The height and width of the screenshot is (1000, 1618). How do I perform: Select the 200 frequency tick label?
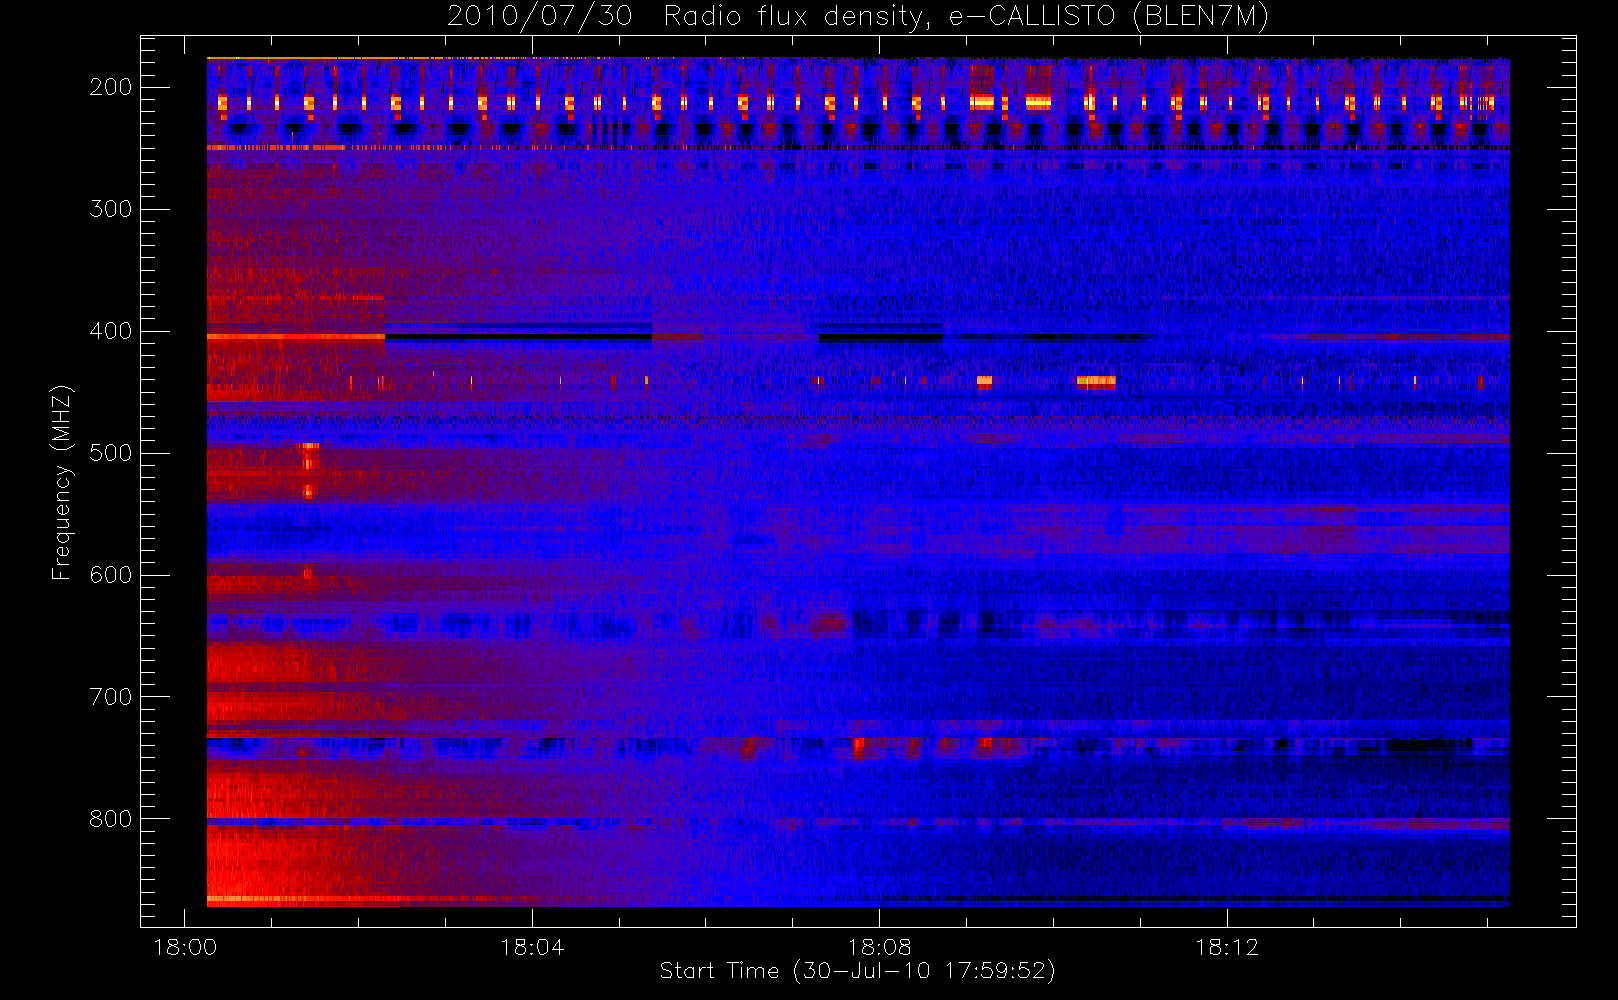pos(111,87)
